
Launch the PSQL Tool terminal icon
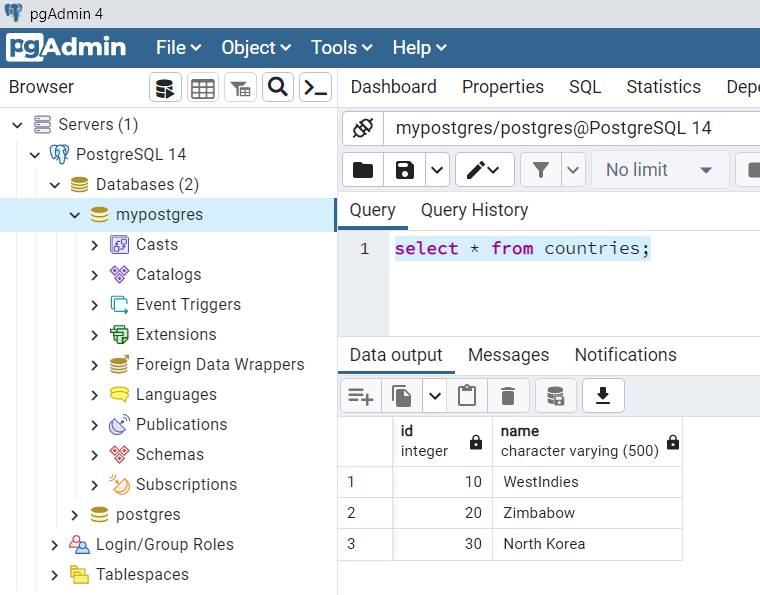tap(316, 88)
